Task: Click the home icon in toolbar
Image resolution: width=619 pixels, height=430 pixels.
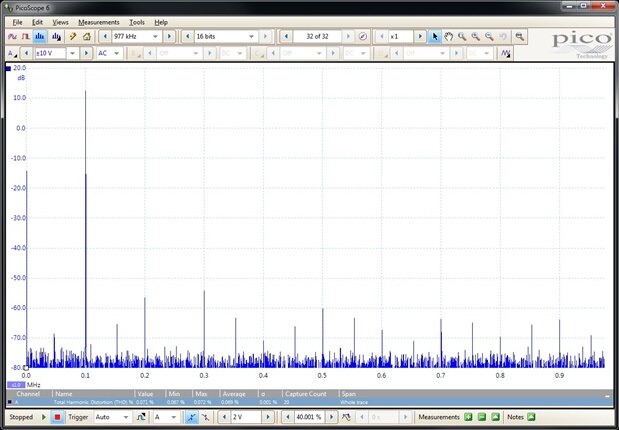Action: pos(87,36)
